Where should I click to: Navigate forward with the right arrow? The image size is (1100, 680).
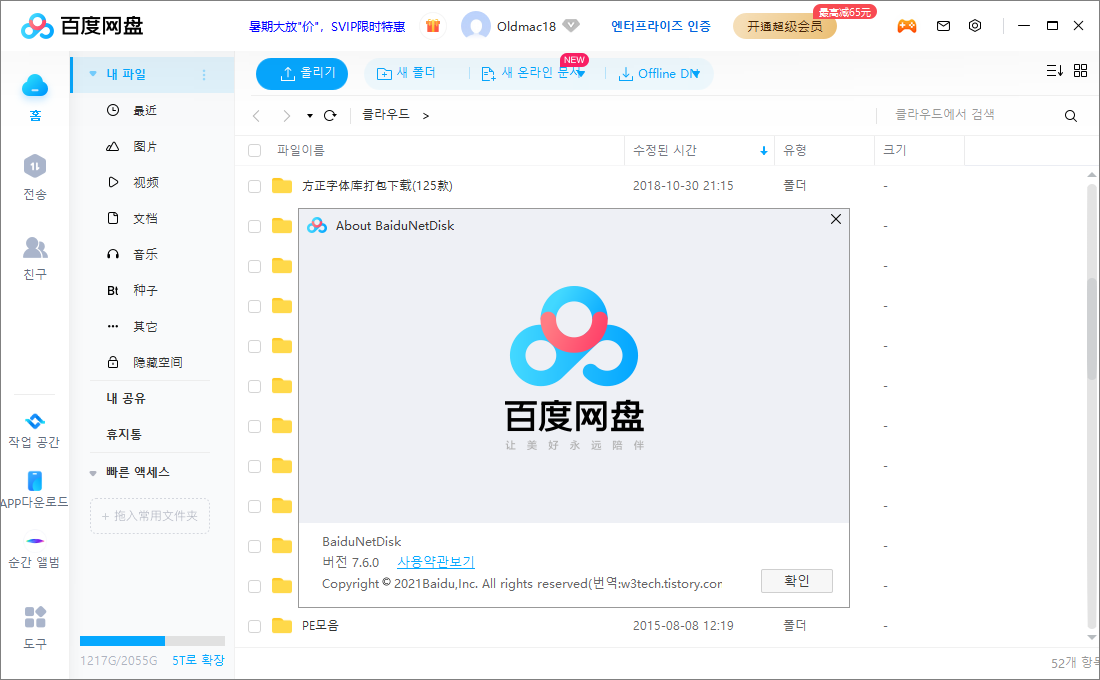click(286, 116)
